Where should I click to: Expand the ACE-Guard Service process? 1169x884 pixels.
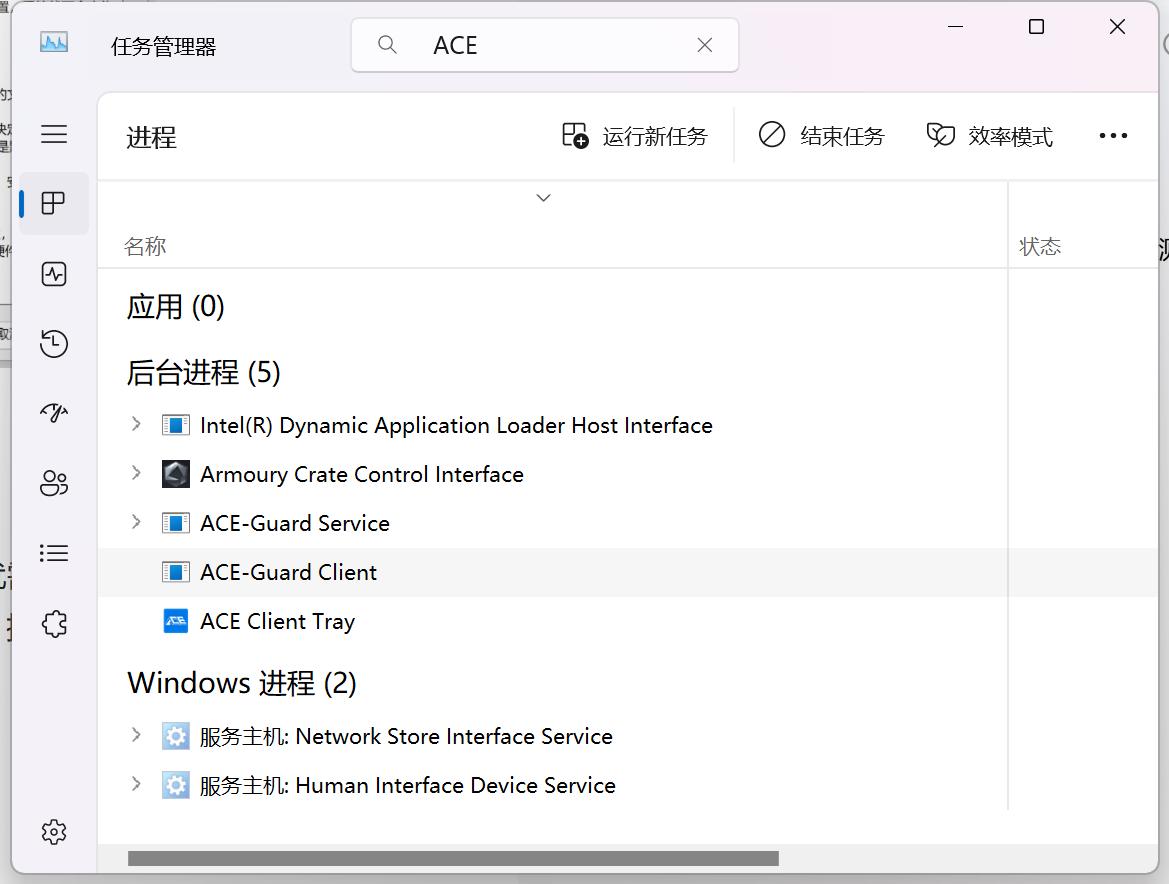[x=136, y=523]
